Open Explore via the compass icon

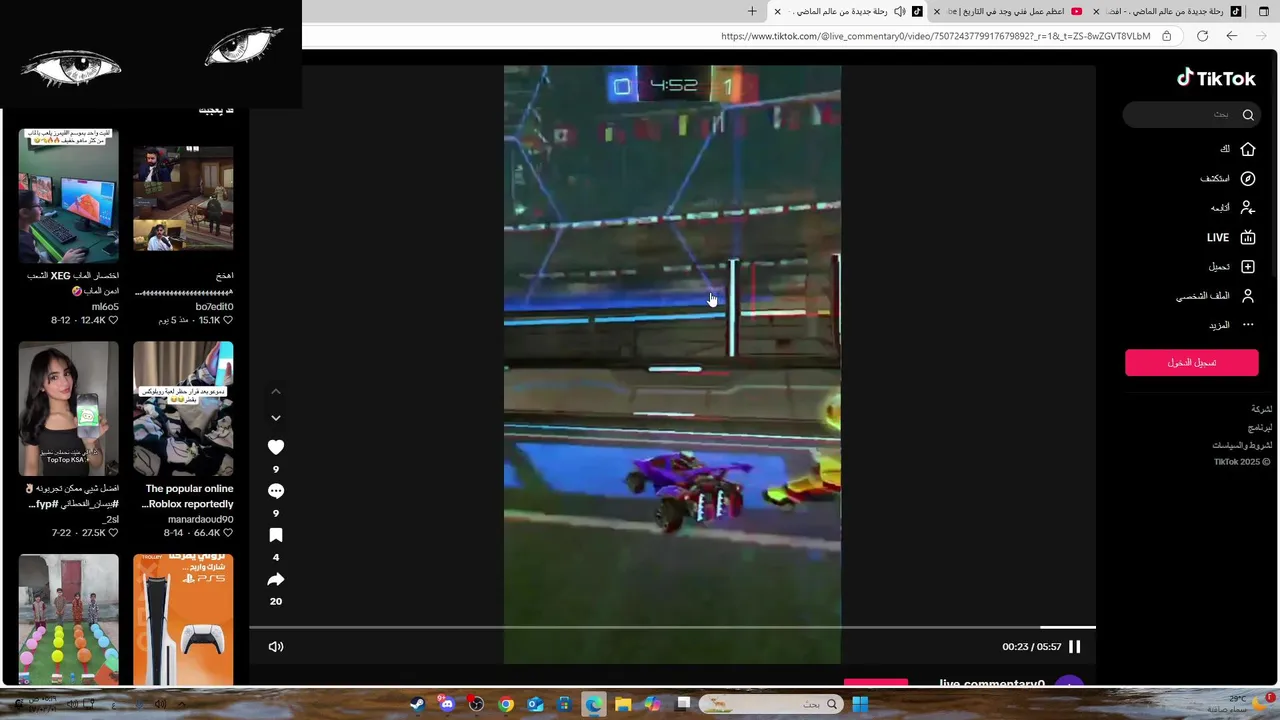(1248, 178)
